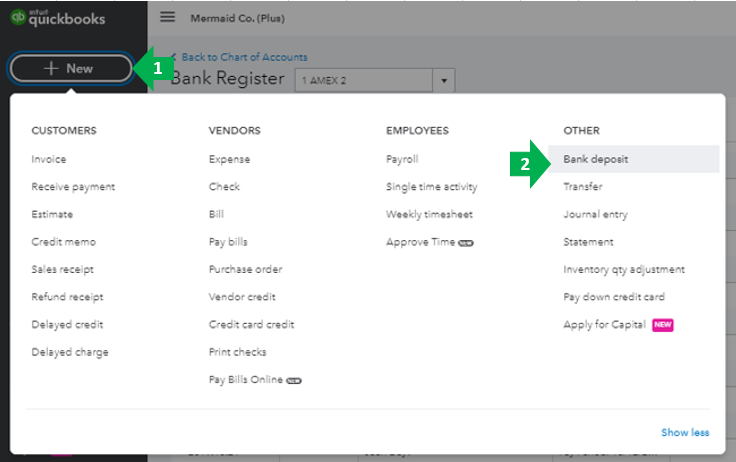The width and height of the screenshot is (736, 462).
Task: Click the Bank Register heading
Action: [x=228, y=78]
